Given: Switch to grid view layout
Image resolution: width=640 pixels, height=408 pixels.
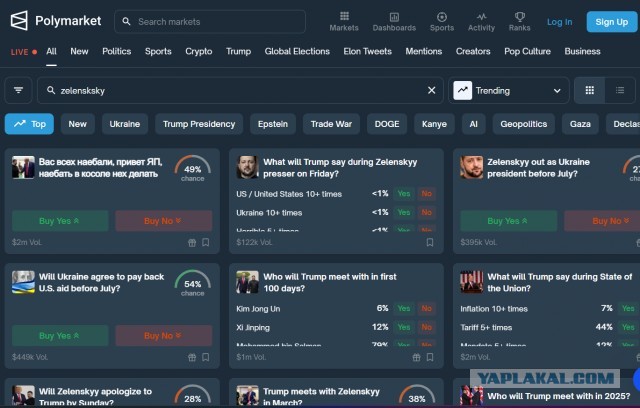Looking at the screenshot, I should click(x=589, y=90).
